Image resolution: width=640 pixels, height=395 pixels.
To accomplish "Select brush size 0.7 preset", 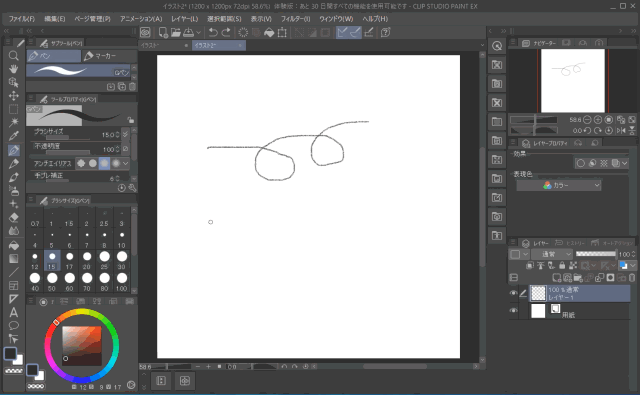I will coord(35,220).
